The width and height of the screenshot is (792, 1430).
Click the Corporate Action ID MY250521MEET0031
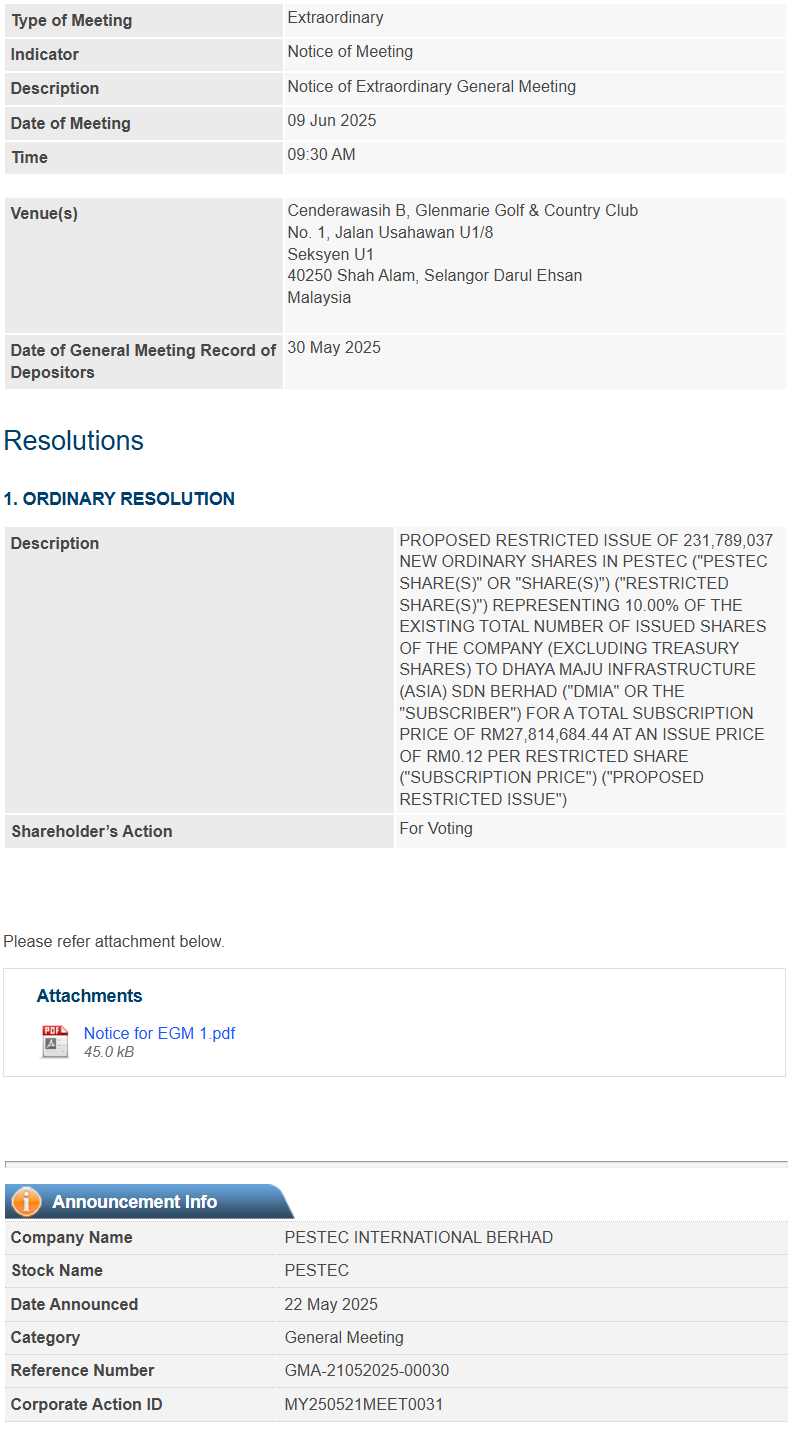[364, 1405]
